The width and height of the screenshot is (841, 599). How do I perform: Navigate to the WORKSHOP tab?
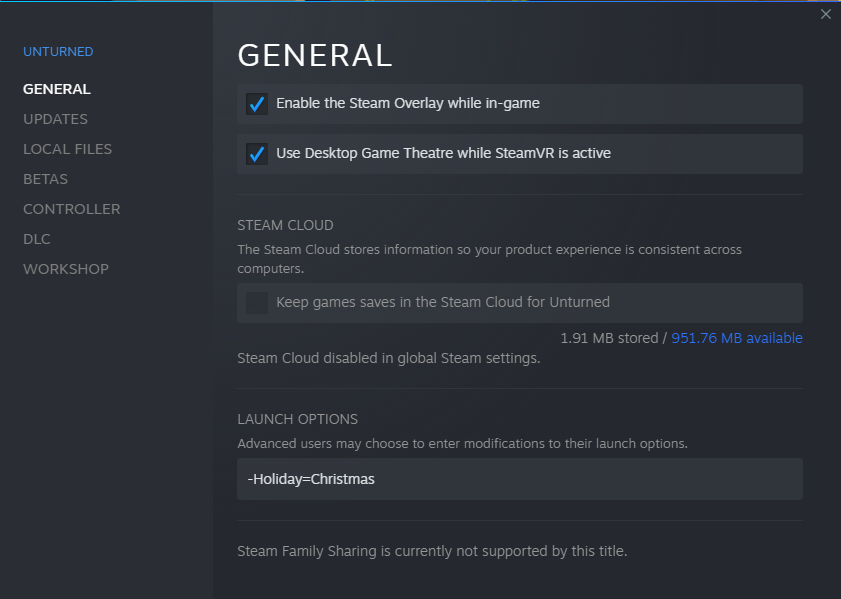66,269
